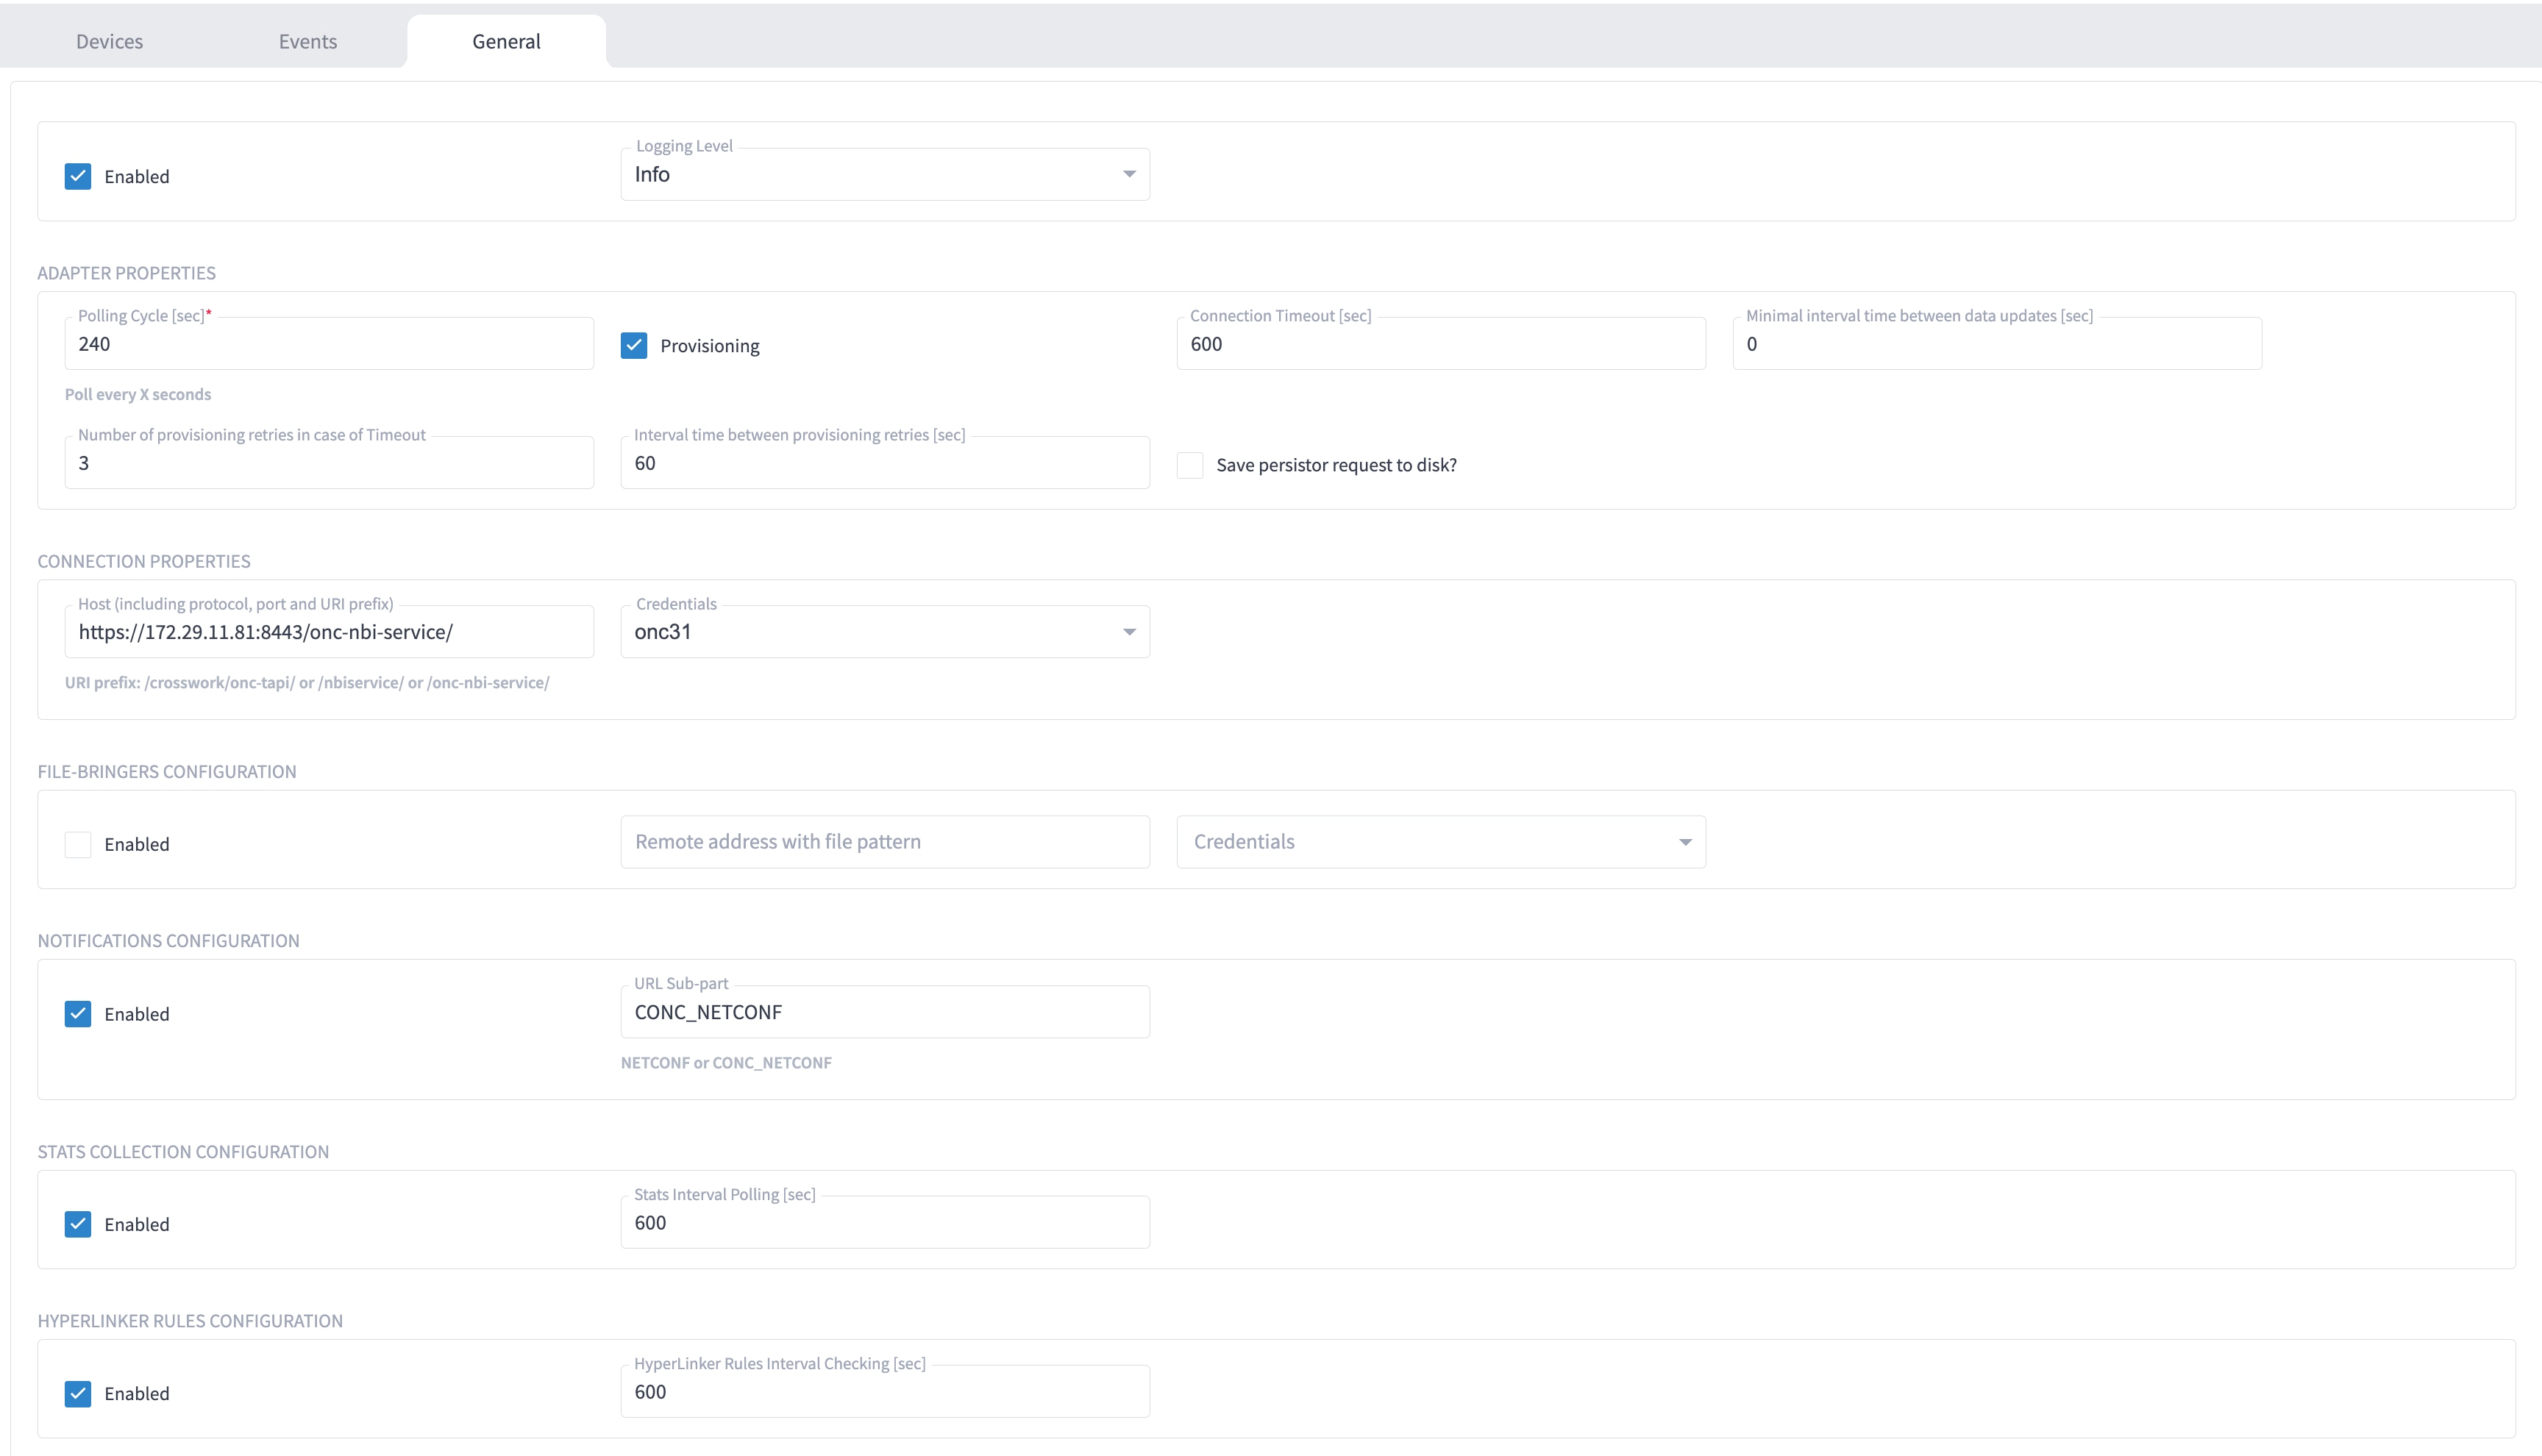Toggle Notifications Configuration Enabled checkbox
The width and height of the screenshot is (2542, 1456).
[78, 1014]
